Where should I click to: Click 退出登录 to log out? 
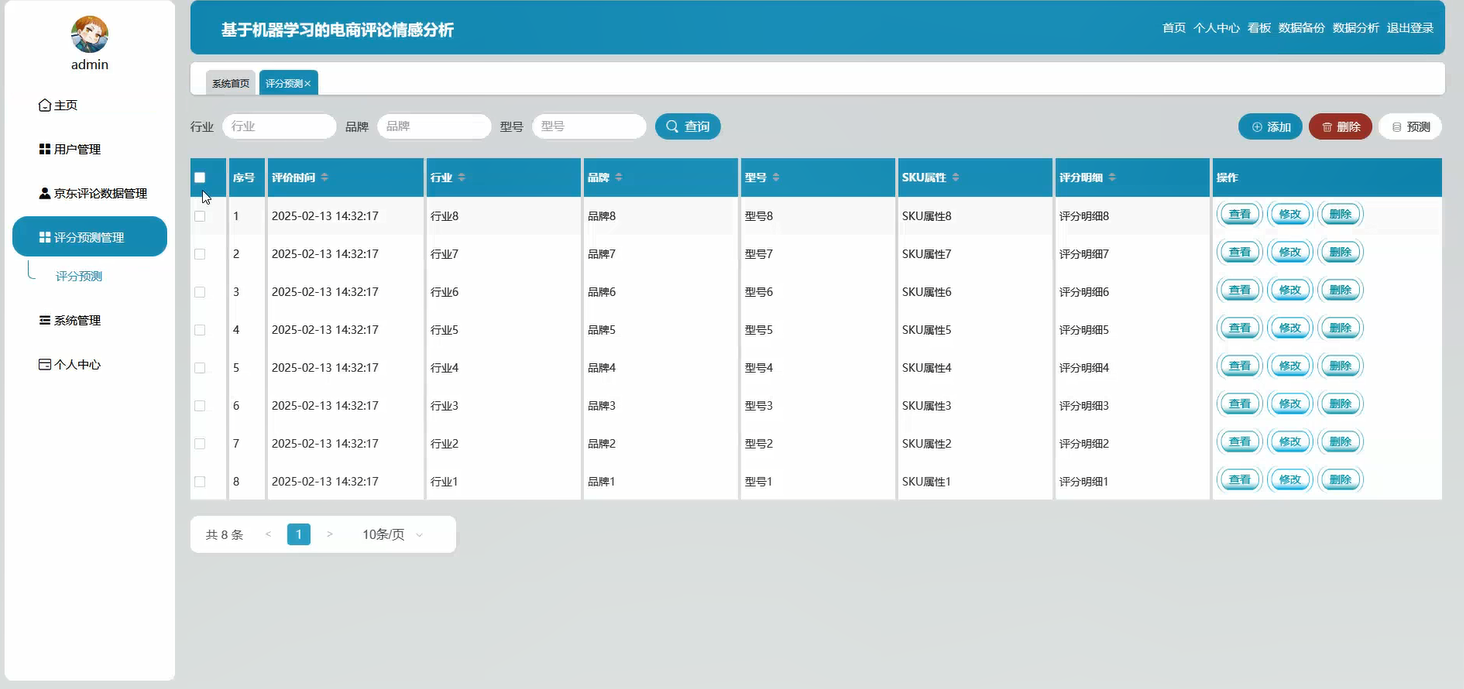tap(1410, 28)
